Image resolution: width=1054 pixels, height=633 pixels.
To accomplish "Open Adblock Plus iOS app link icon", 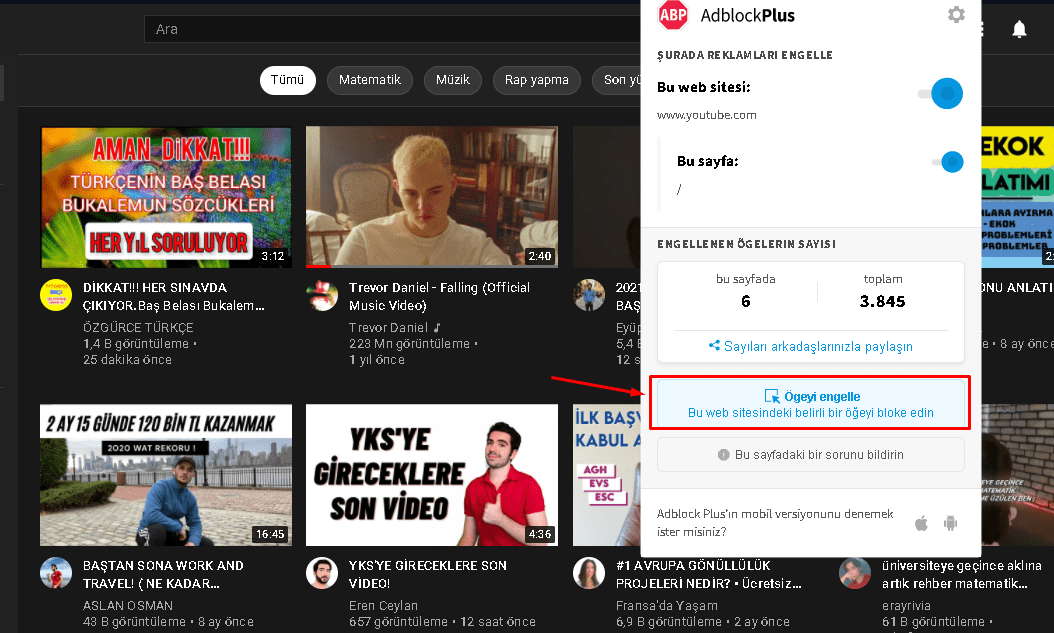I will (922, 523).
